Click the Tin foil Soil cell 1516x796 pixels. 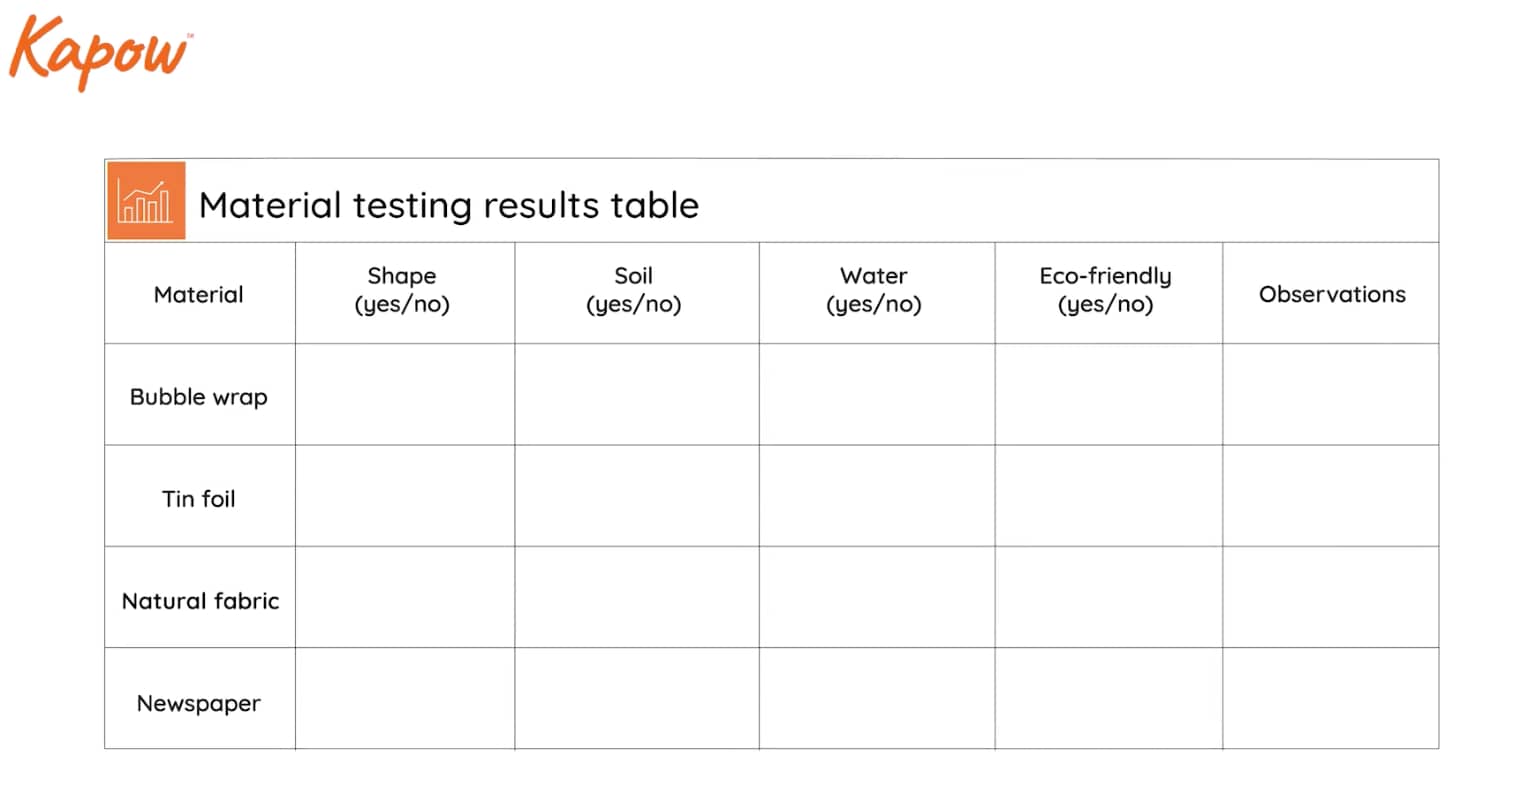[637, 496]
